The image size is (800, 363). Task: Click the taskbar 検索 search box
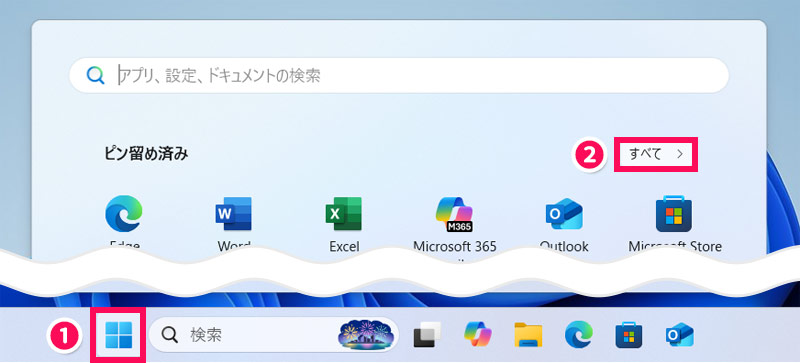(274, 335)
